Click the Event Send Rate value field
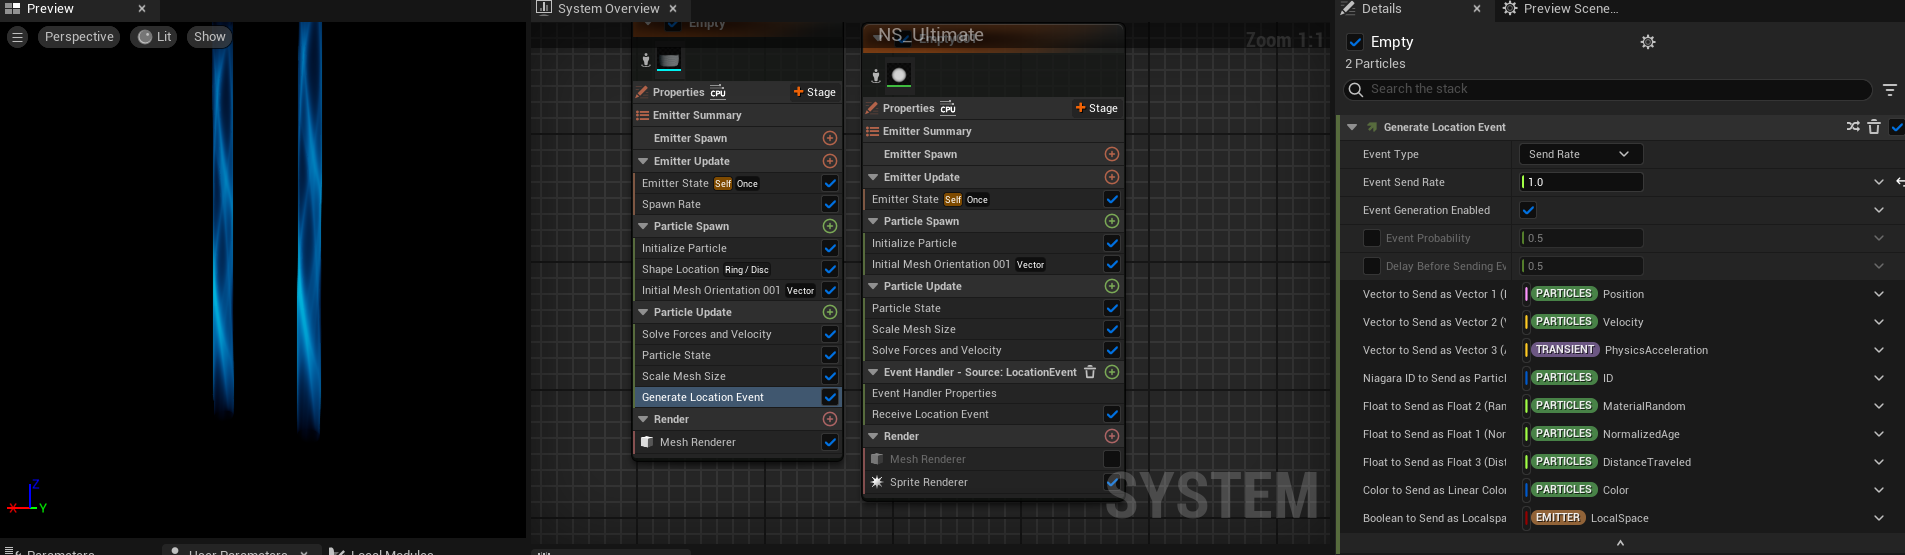The height and width of the screenshot is (555, 1905). 1583,182
